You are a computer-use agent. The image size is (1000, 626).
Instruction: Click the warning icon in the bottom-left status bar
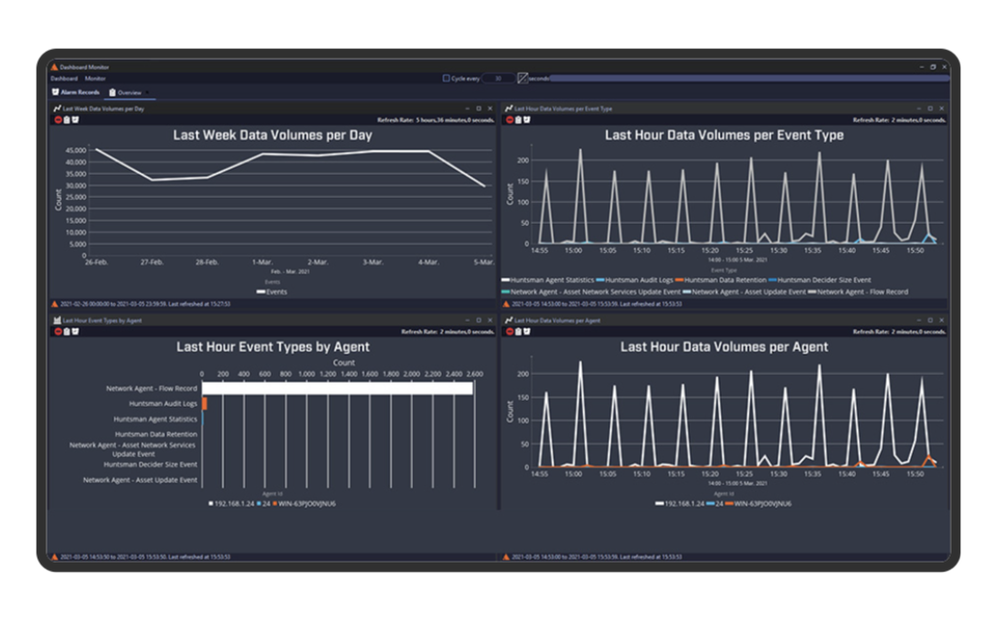pyautogui.click(x=55, y=557)
